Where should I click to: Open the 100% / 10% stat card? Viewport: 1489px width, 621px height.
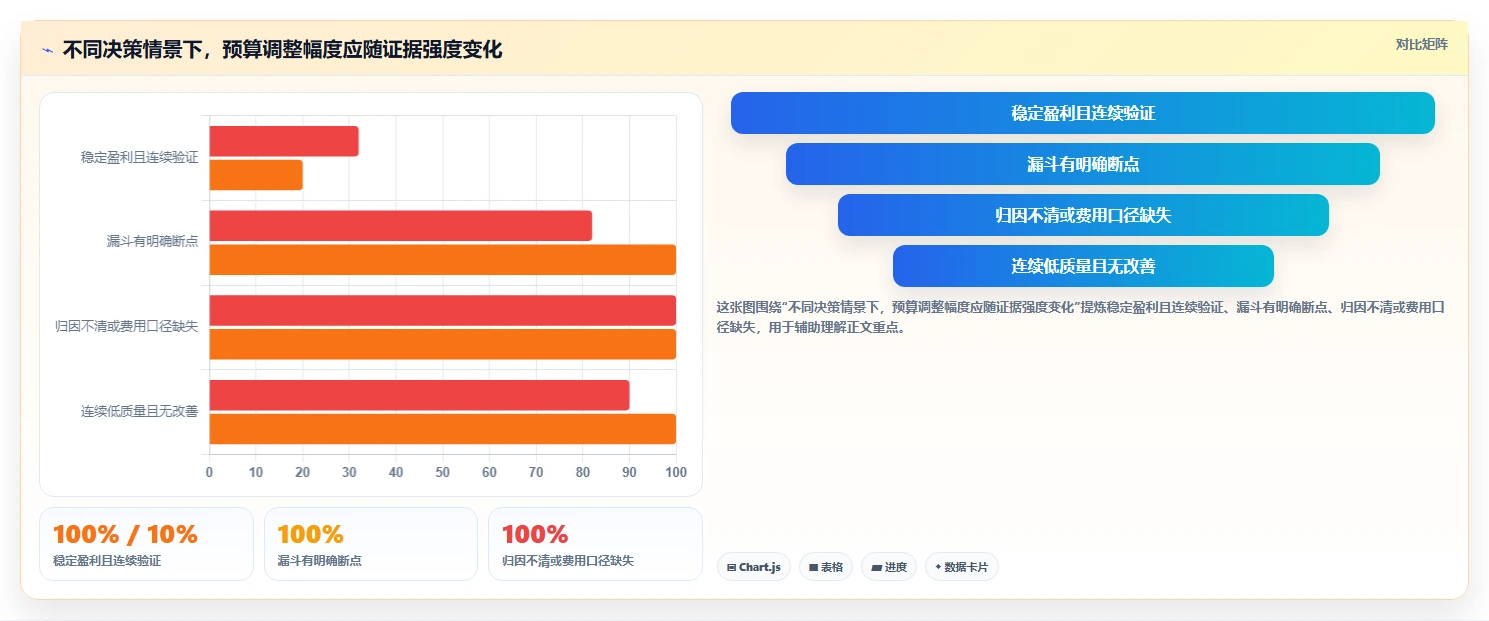point(146,544)
